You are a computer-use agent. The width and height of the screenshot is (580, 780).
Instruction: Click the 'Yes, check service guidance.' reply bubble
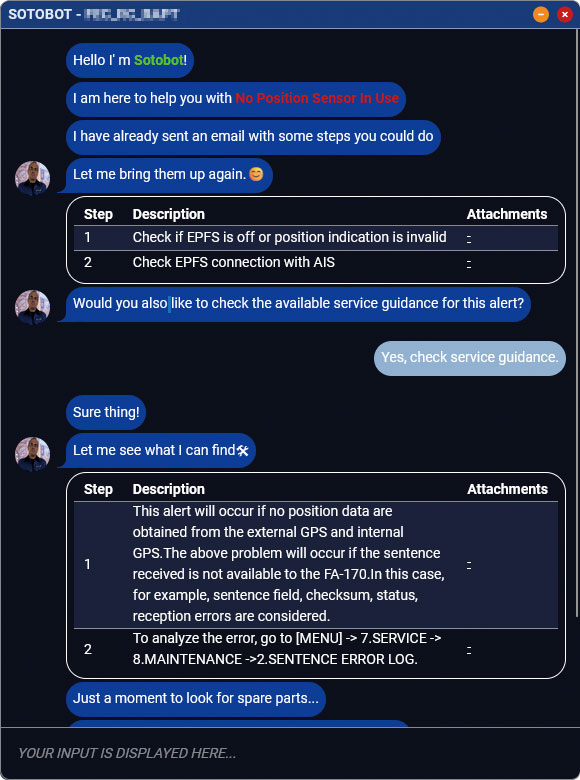pyautogui.click(x=470, y=358)
